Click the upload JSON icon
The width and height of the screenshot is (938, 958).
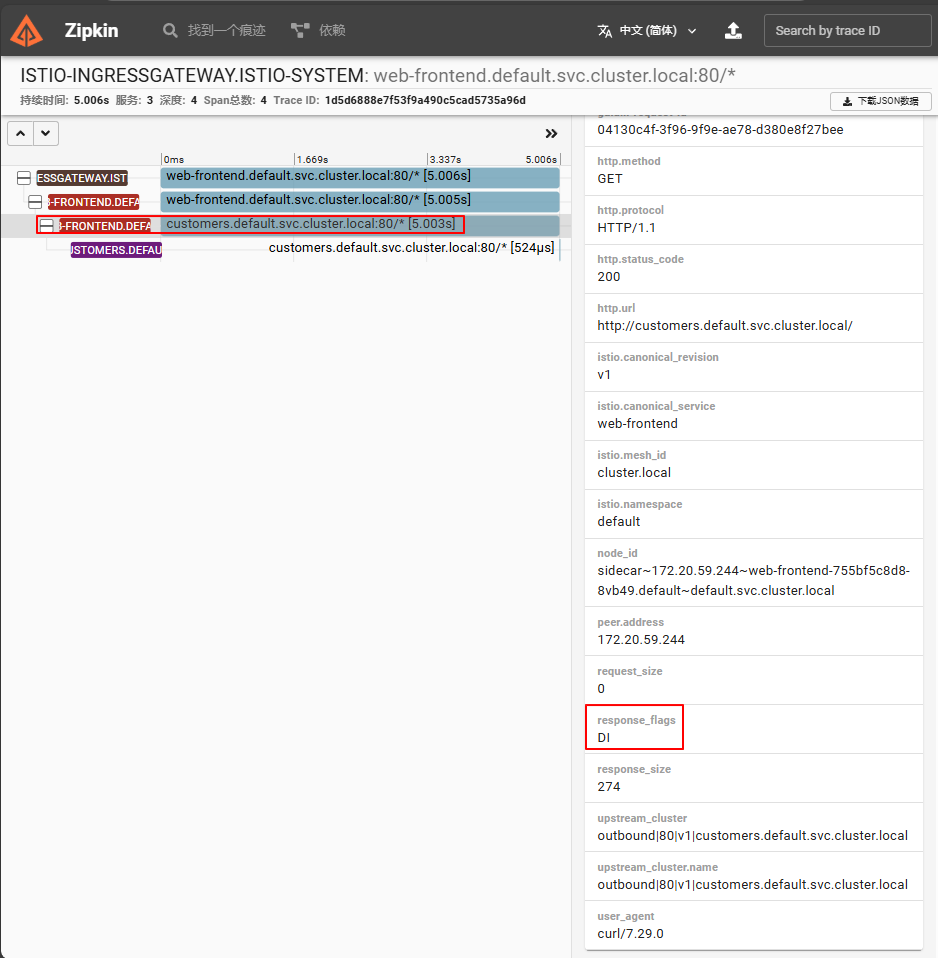pyautogui.click(x=733, y=31)
